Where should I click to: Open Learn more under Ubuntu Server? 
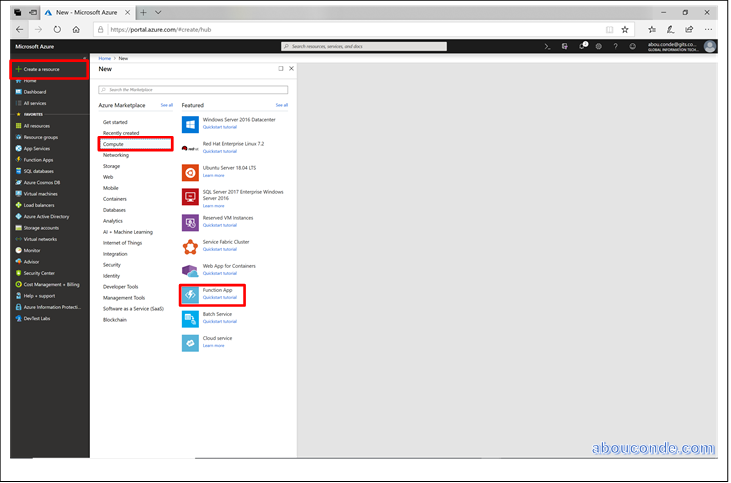coord(214,175)
